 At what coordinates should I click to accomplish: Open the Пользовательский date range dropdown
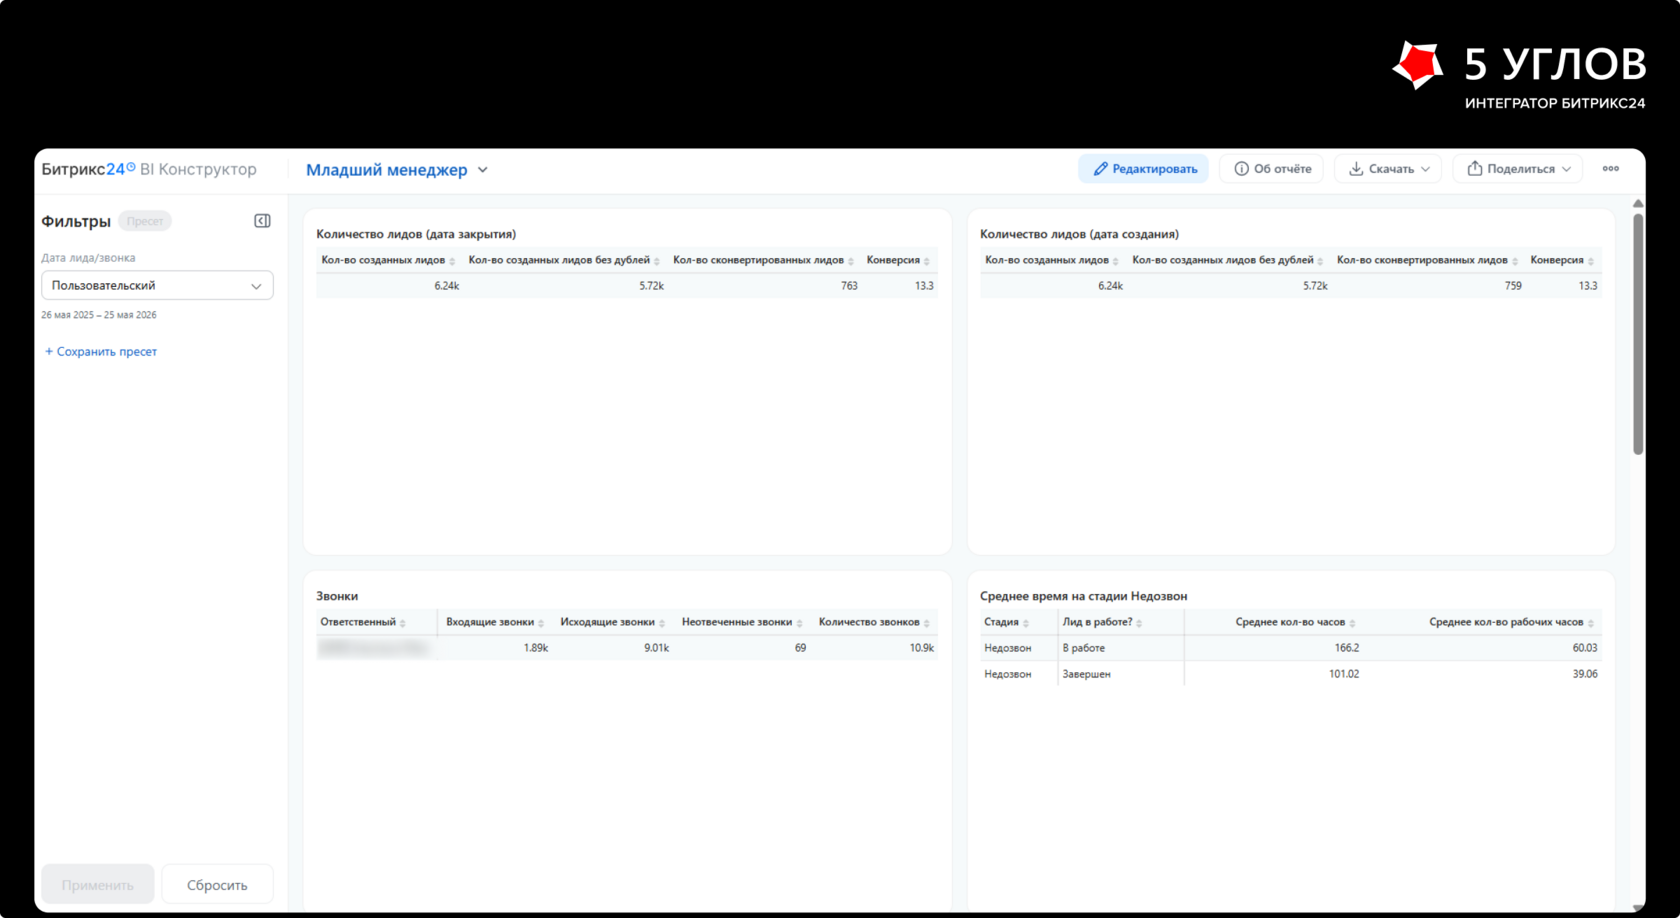157,286
